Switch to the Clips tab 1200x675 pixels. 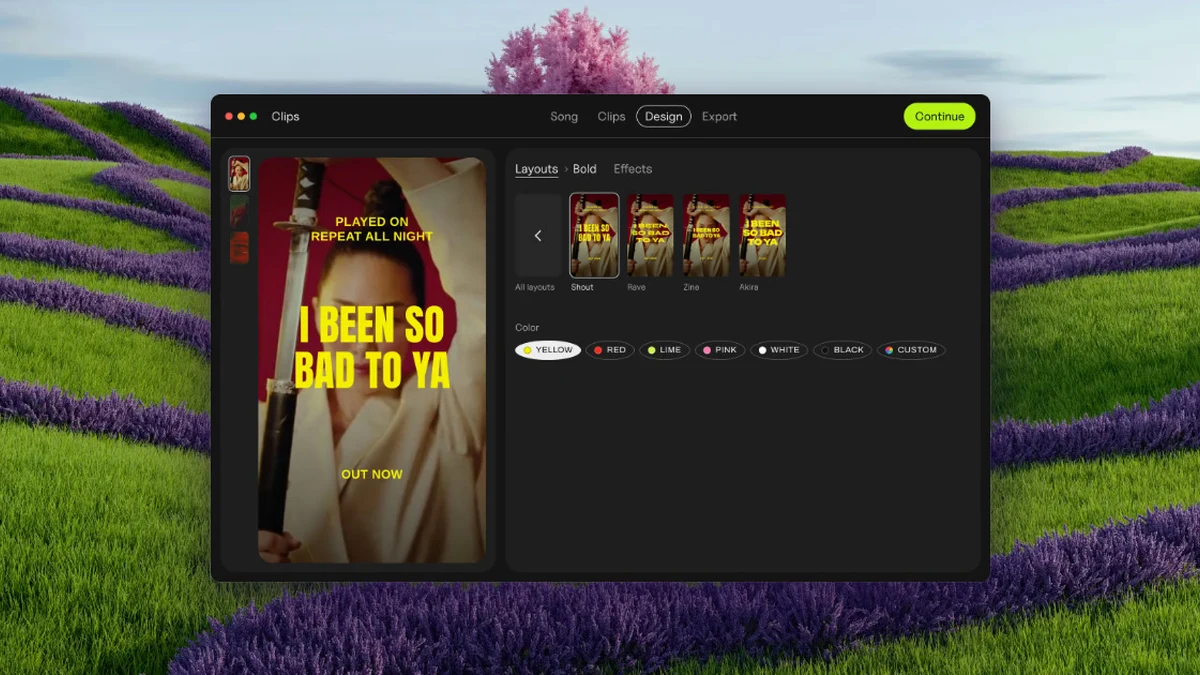(611, 117)
